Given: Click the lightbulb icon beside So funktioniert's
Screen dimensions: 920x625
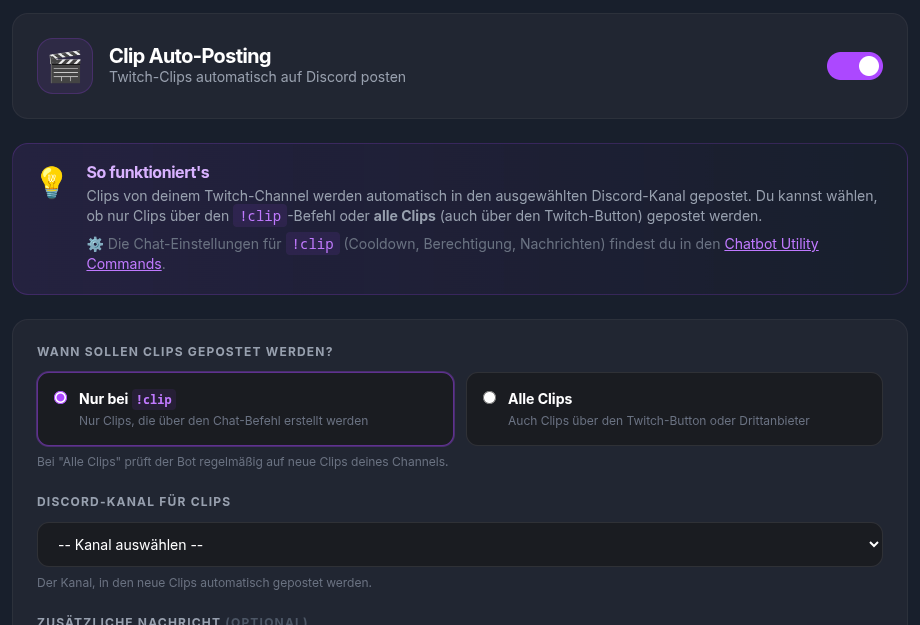Looking at the screenshot, I should (x=51, y=183).
